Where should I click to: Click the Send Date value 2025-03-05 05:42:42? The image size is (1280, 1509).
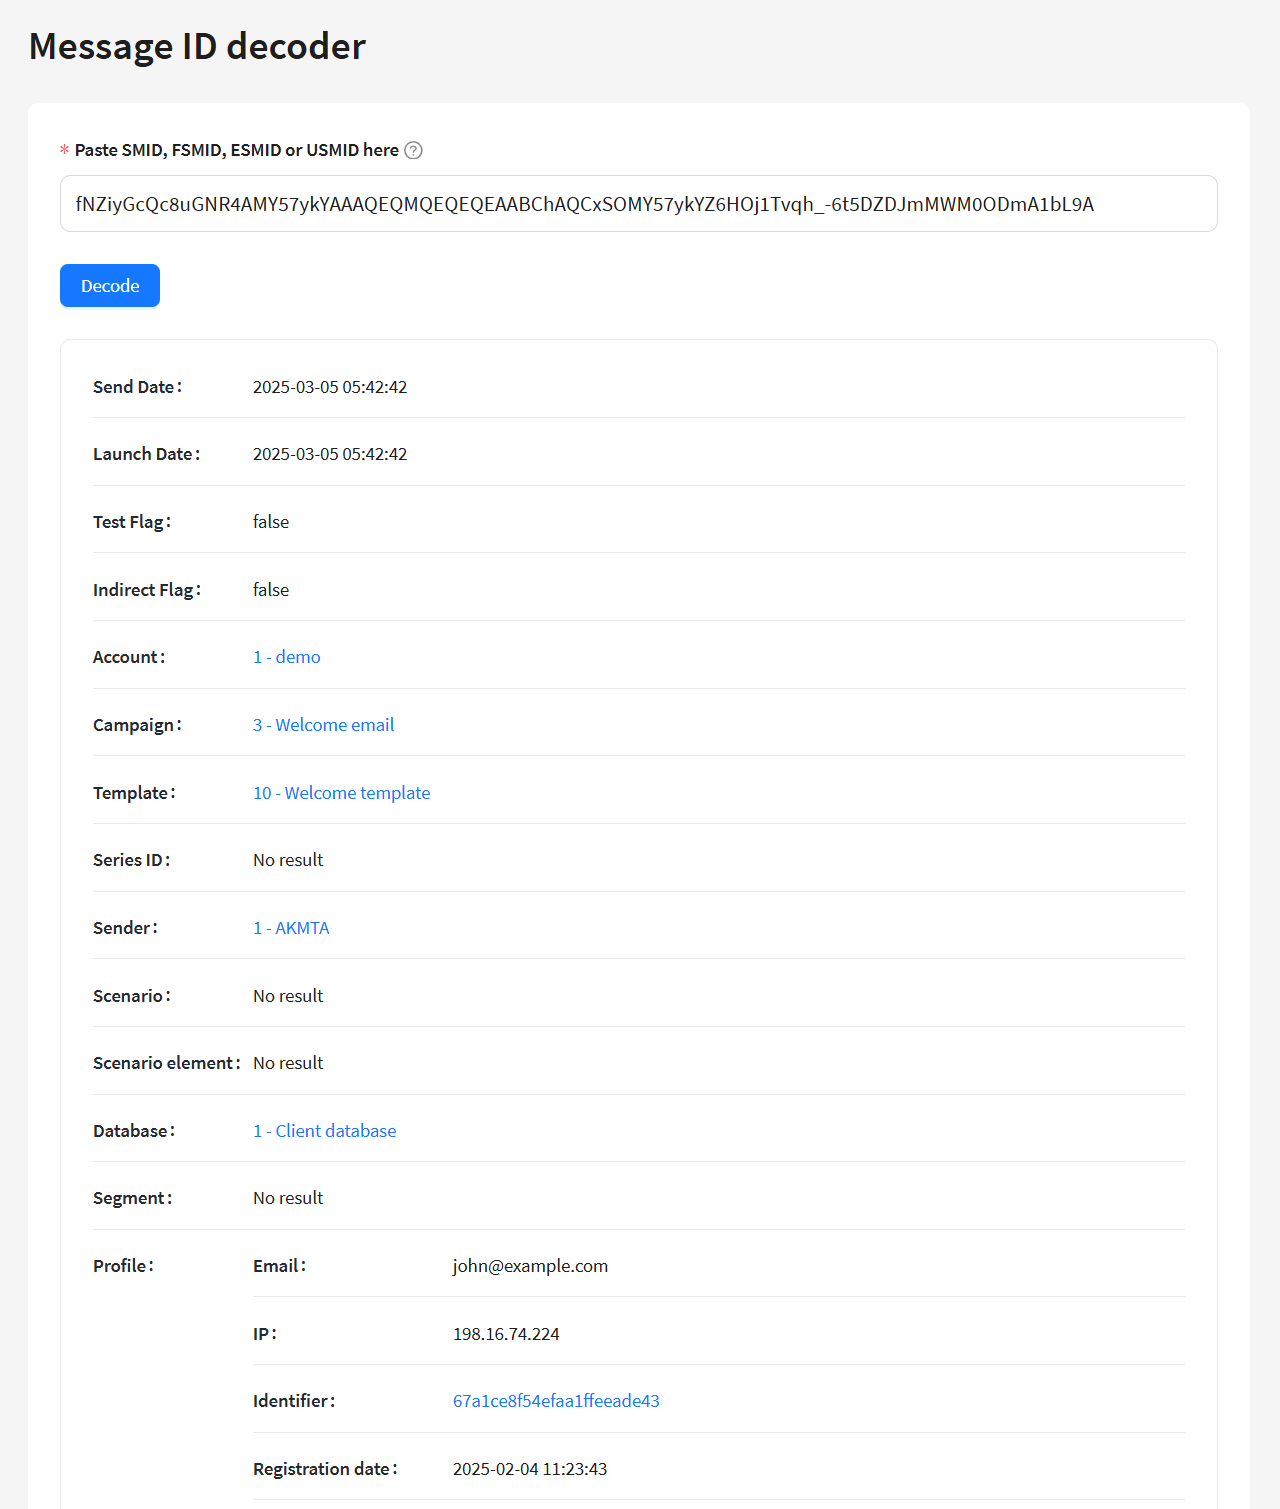pyautogui.click(x=330, y=387)
